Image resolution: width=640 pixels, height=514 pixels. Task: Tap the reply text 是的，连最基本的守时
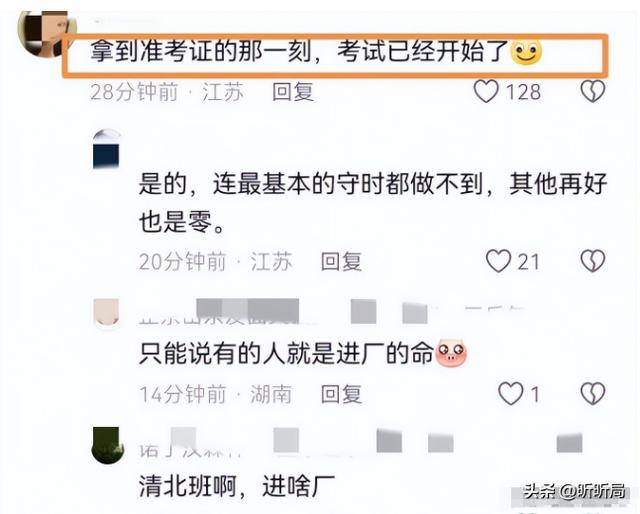click(x=373, y=202)
